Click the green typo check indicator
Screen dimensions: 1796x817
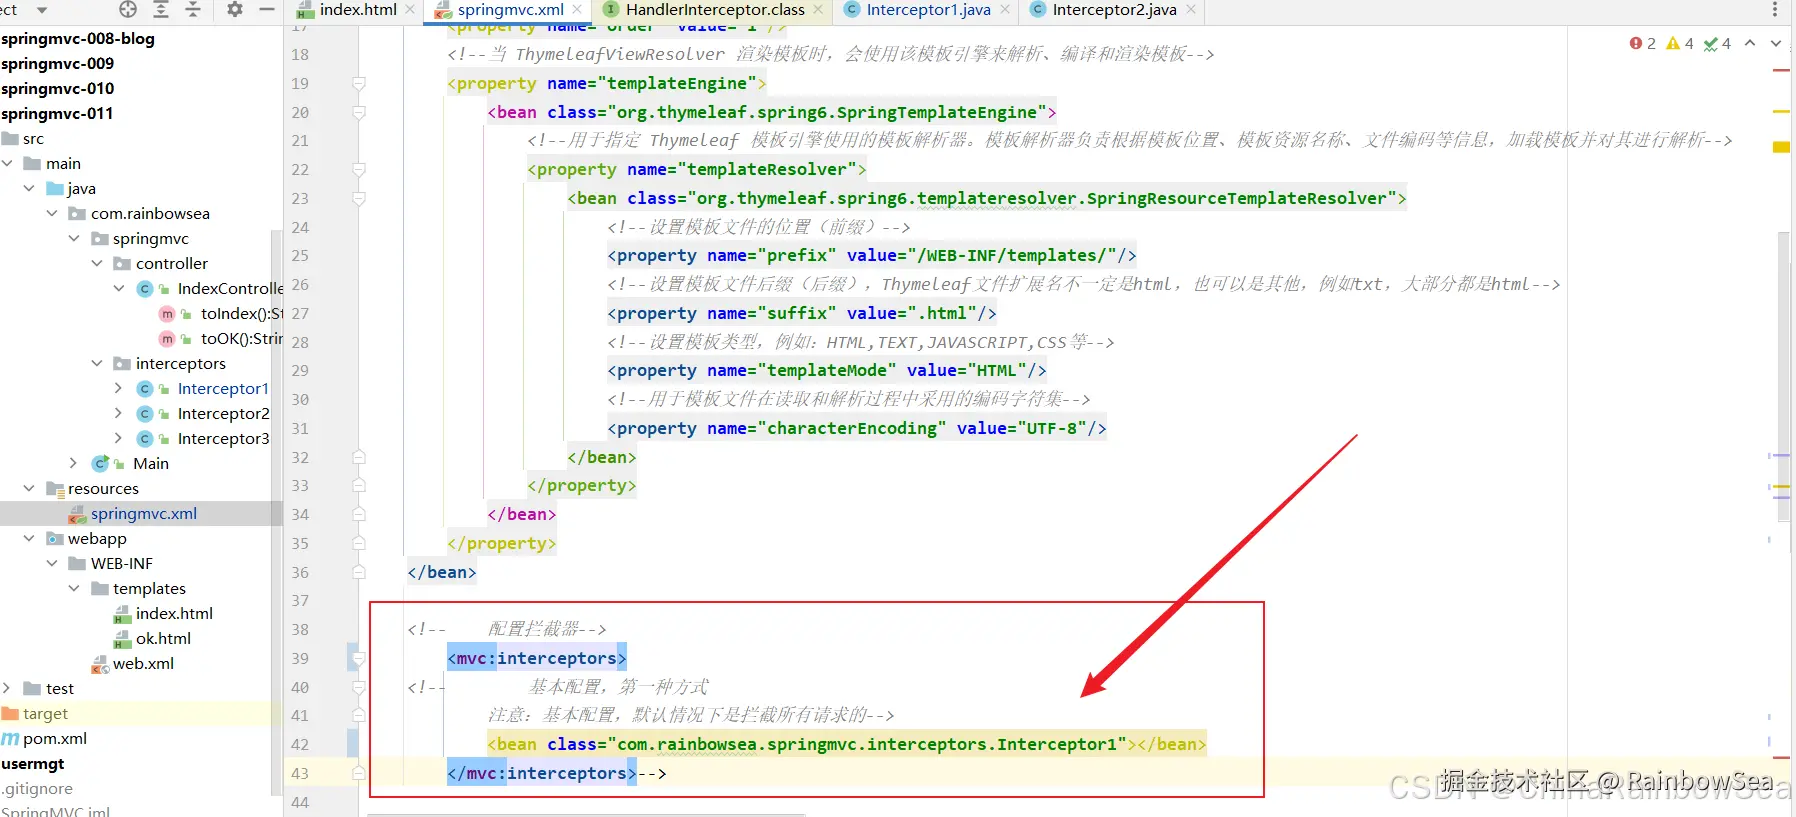coord(1717,43)
